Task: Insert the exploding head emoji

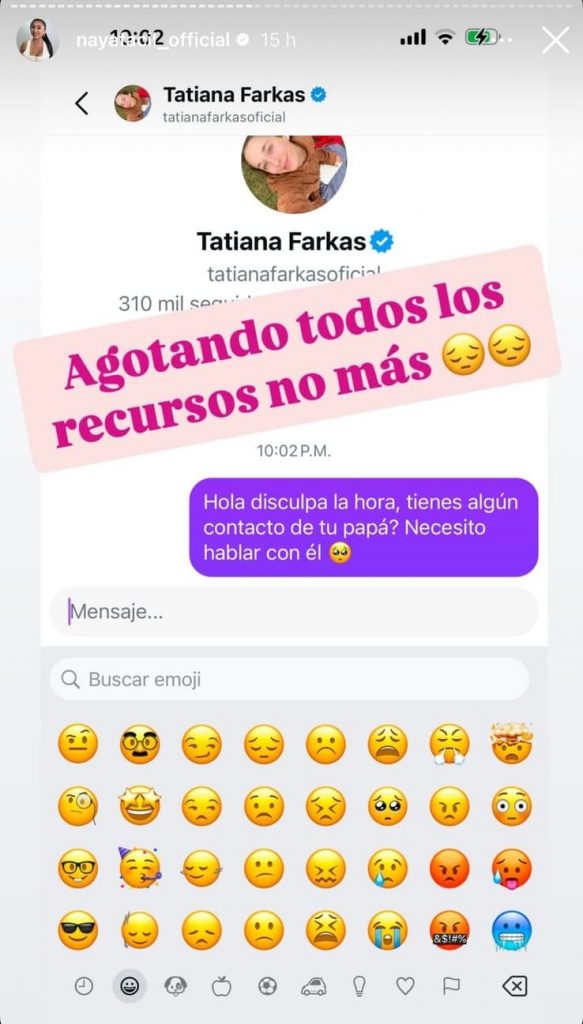Action: (512, 743)
